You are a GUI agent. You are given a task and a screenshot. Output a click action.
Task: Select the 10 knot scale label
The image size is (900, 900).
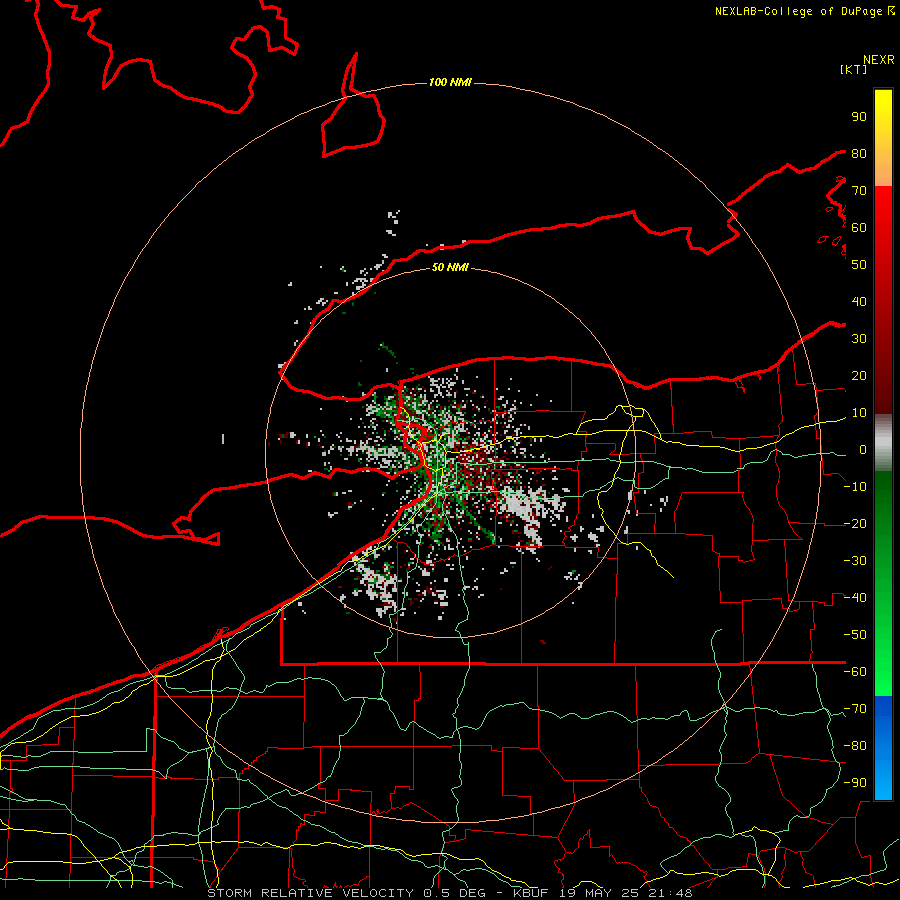[859, 413]
